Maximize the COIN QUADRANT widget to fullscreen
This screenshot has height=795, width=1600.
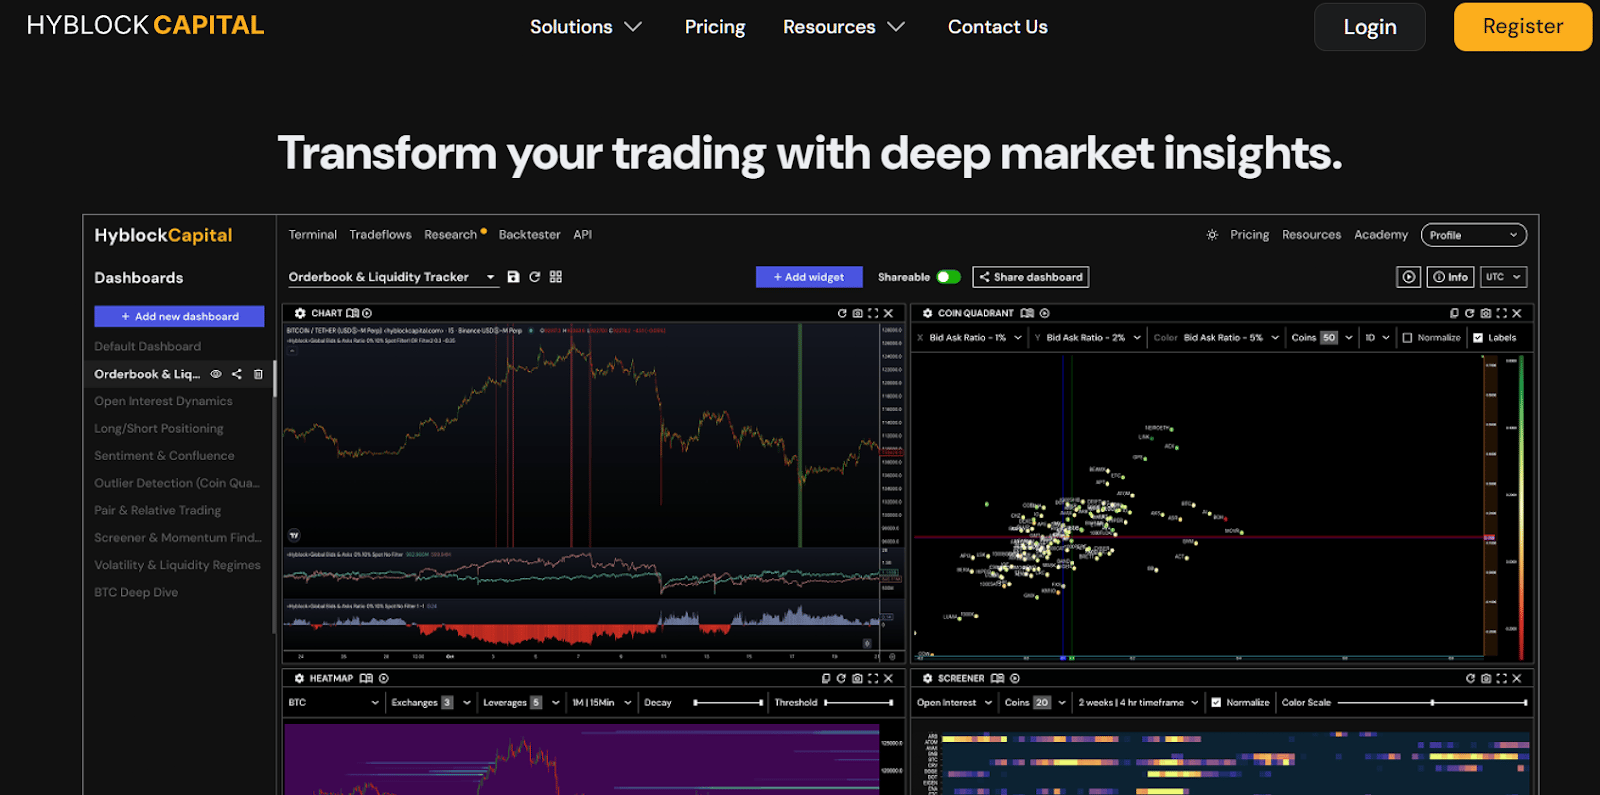pyautogui.click(x=1502, y=313)
